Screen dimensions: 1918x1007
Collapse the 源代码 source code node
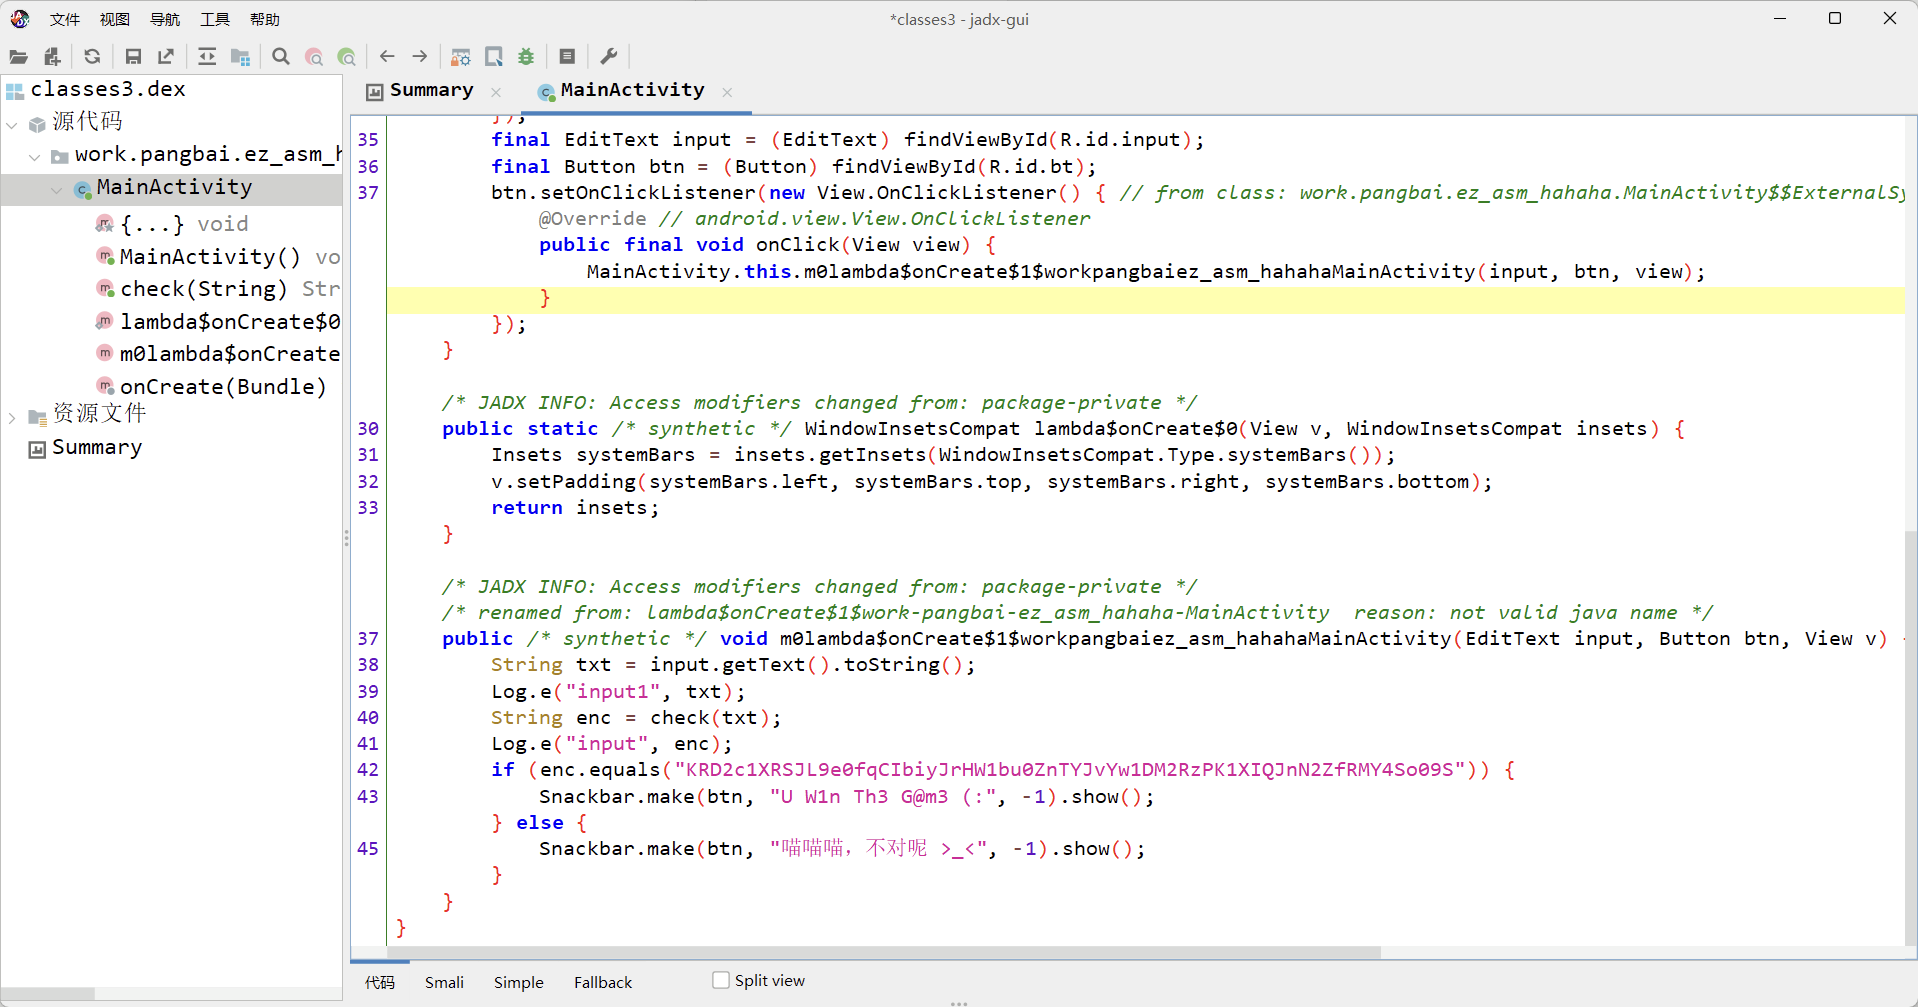pyautogui.click(x=12, y=124)
